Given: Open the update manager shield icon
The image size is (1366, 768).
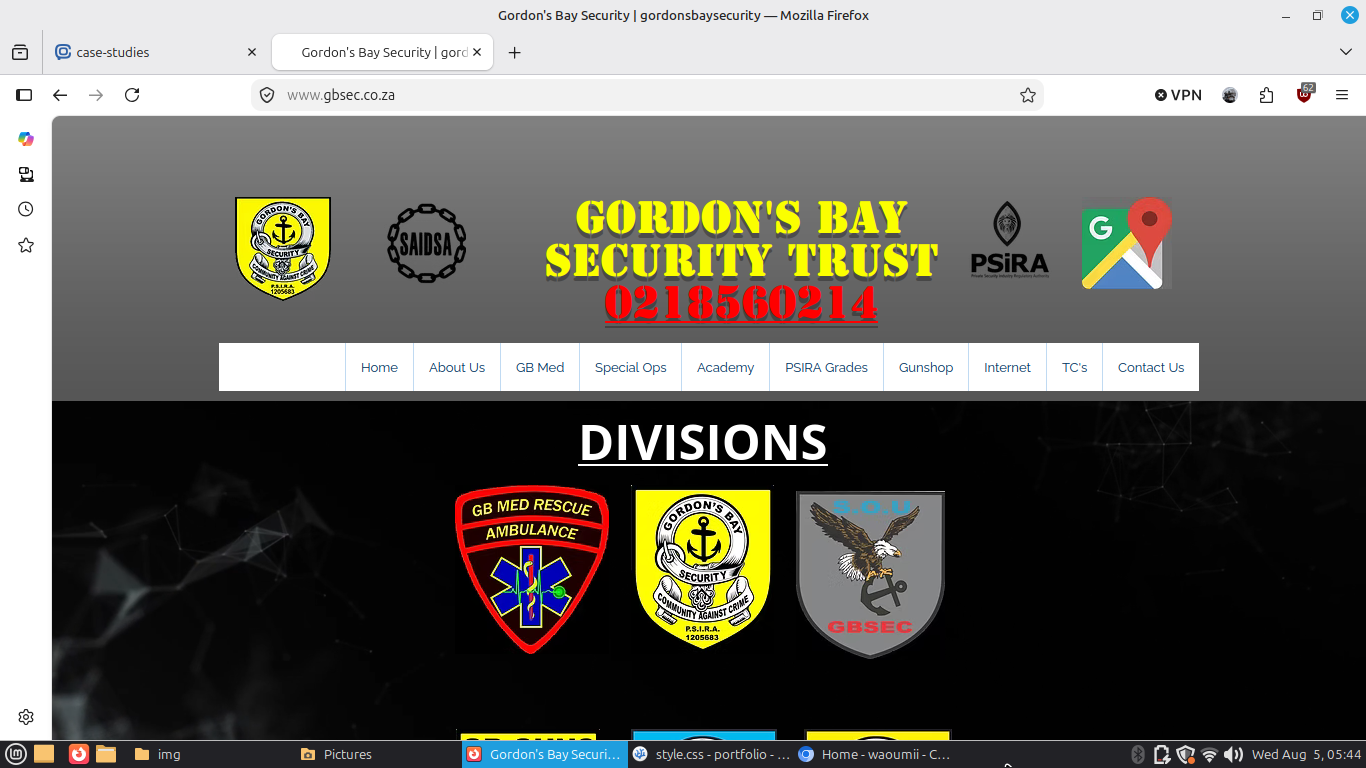Looking at the screenshot, I should [x=1186, y=755].
